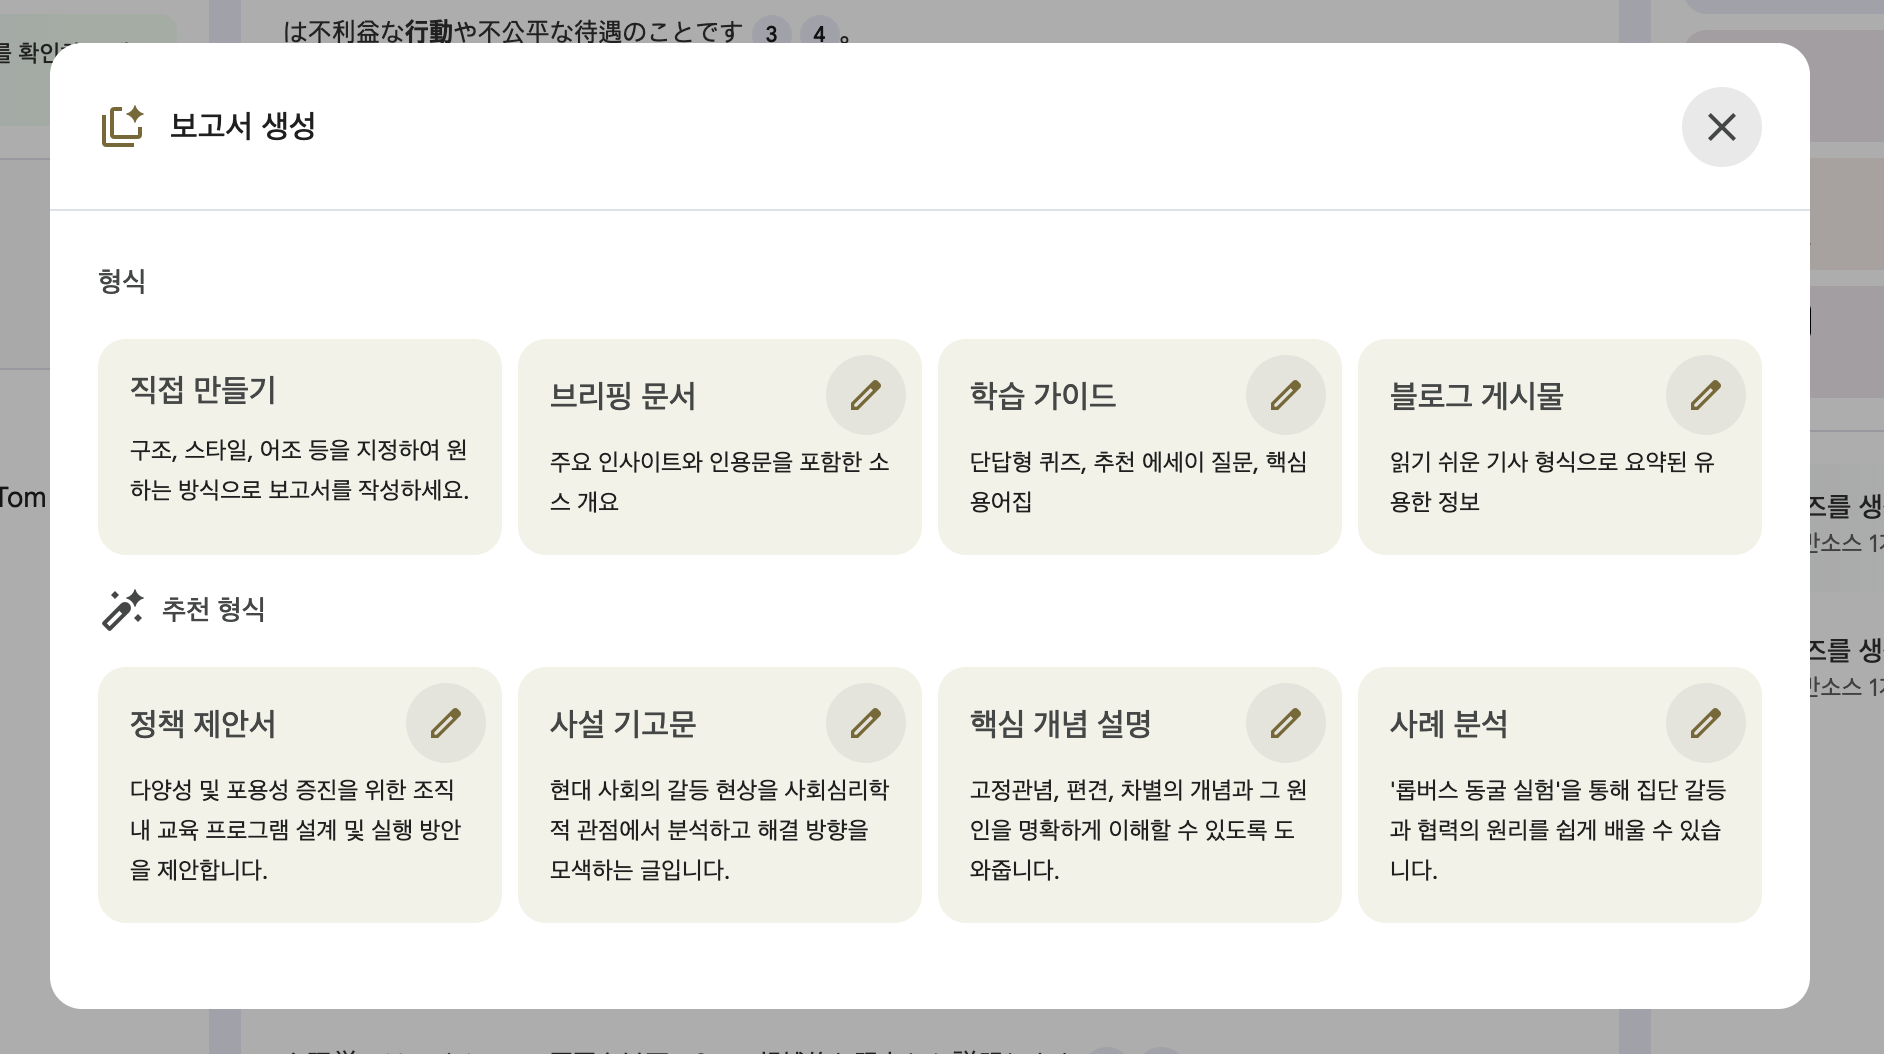
Task: Click the edit pencil on 학습 가이드
Action: (x=1285, y=395)
